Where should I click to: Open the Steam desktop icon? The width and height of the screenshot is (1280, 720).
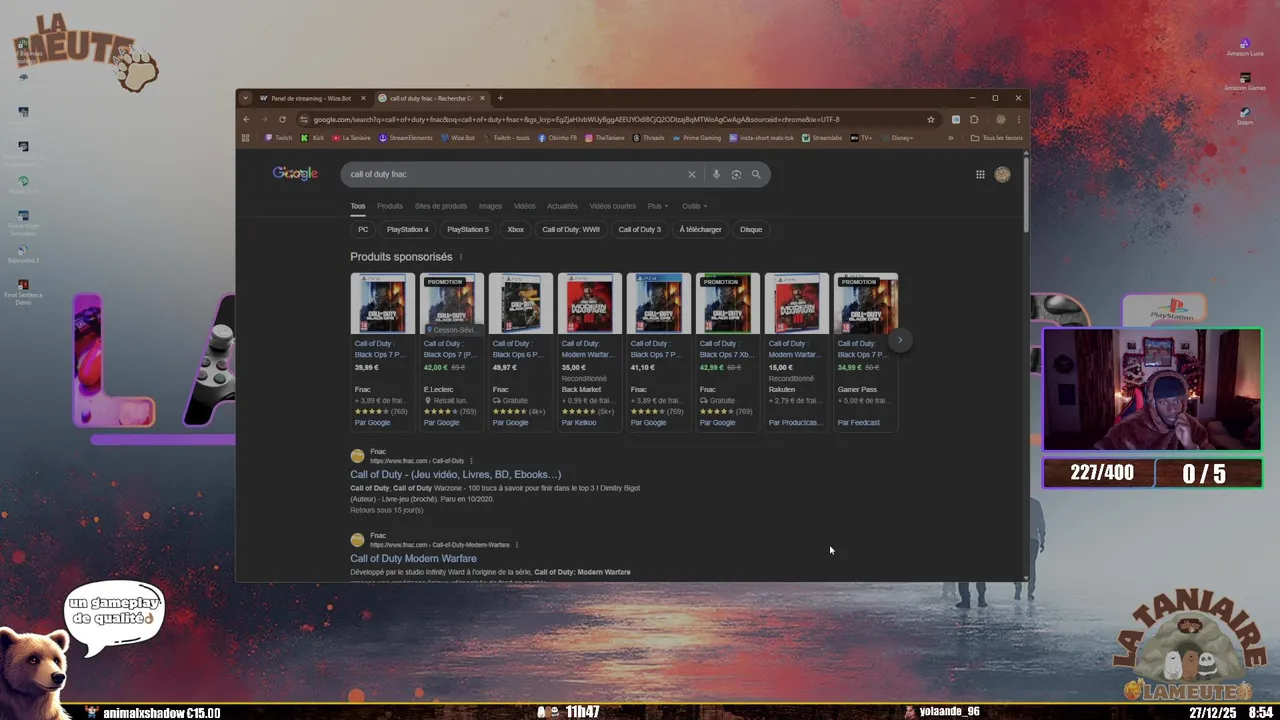click(1245, 116)
